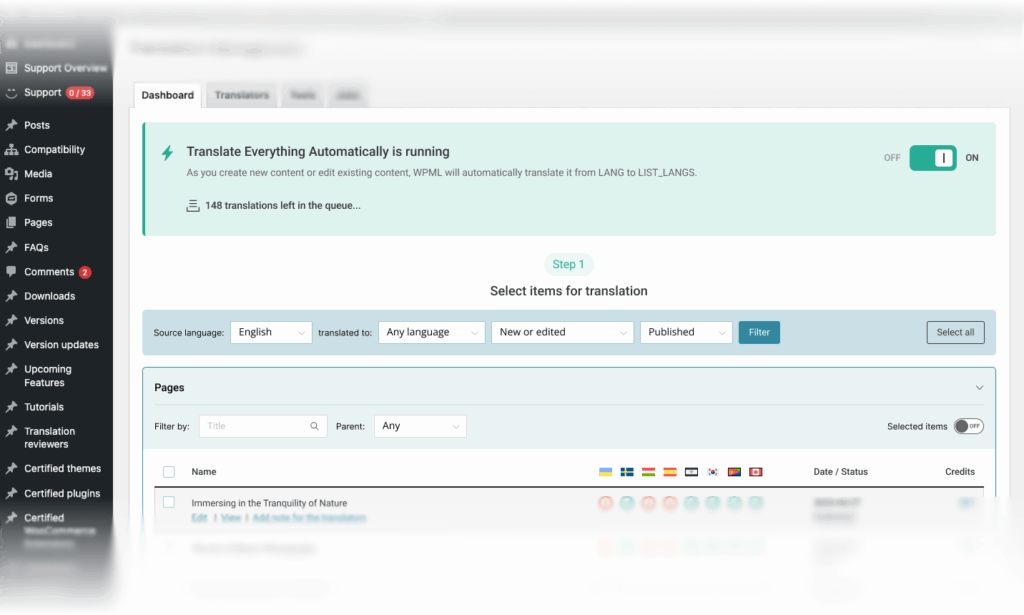Viewport: 1024px width, 615px height.
Task: Click the Date / Status column header
Action: tap(840, 472)
